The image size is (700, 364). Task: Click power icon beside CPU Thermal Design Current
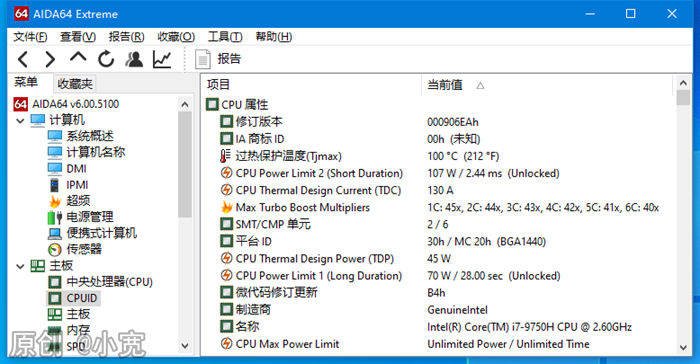pos(226,190)
